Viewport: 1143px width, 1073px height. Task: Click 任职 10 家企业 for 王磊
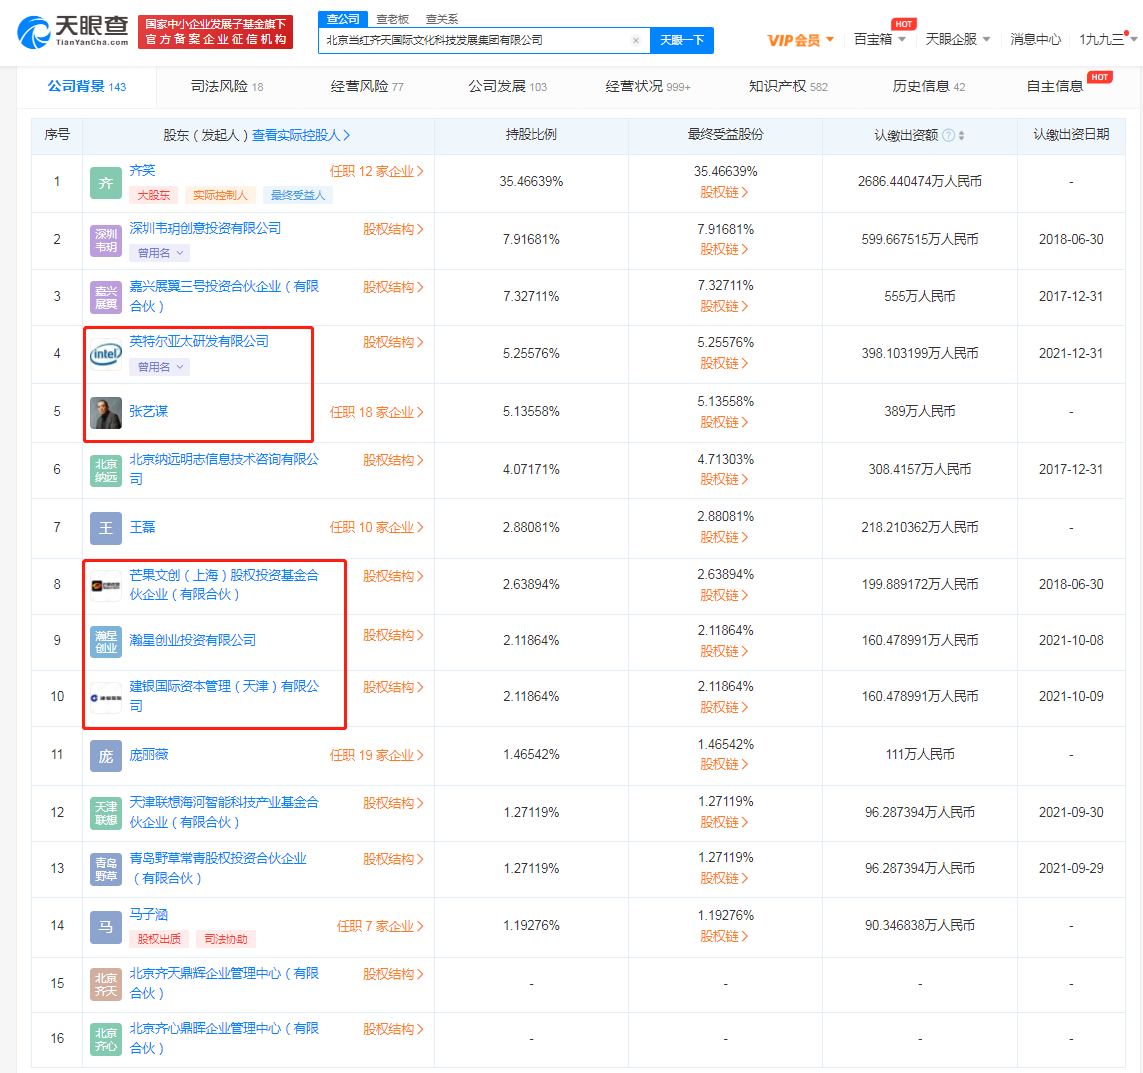(376, 527)
